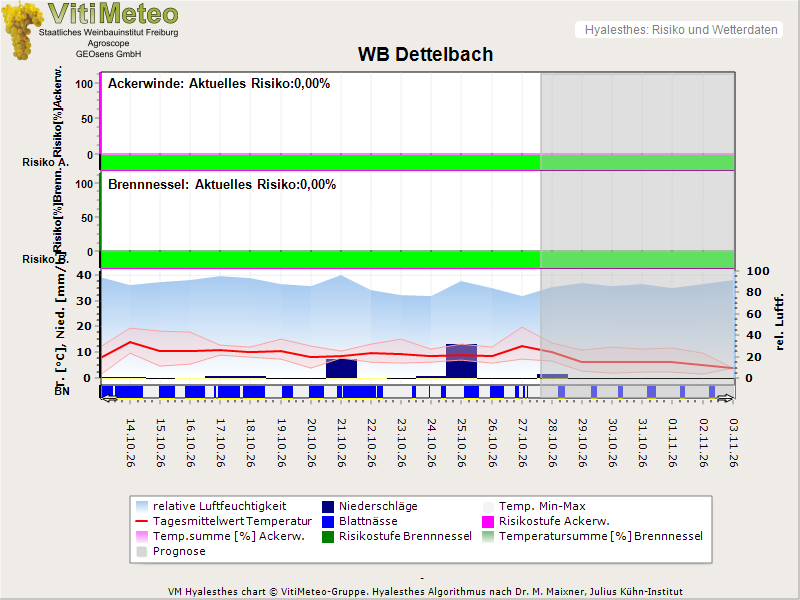Click the precipitation bar on 21.10.26
The image size is (800, 600).
click(x=341, y=368)
